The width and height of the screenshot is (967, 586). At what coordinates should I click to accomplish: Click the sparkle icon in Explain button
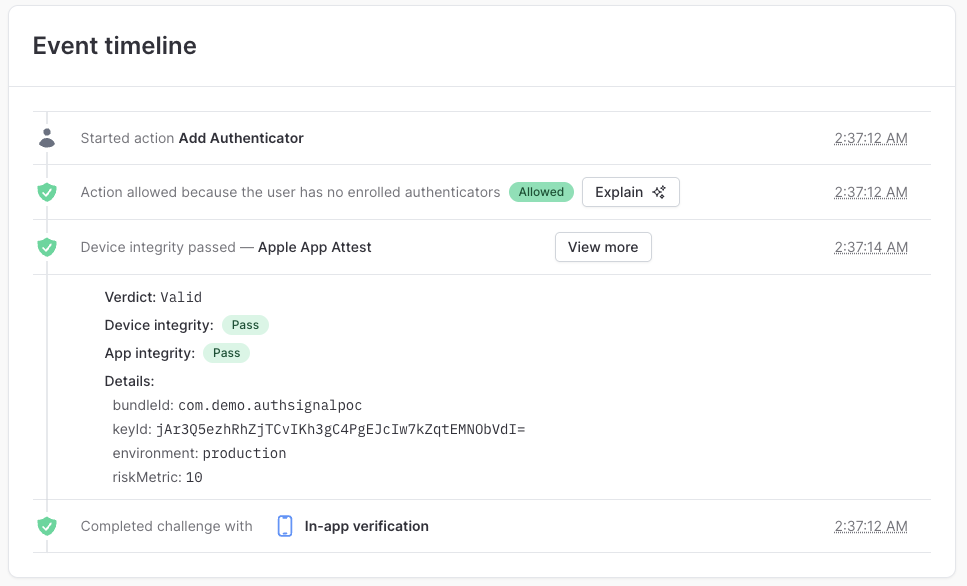659,192
